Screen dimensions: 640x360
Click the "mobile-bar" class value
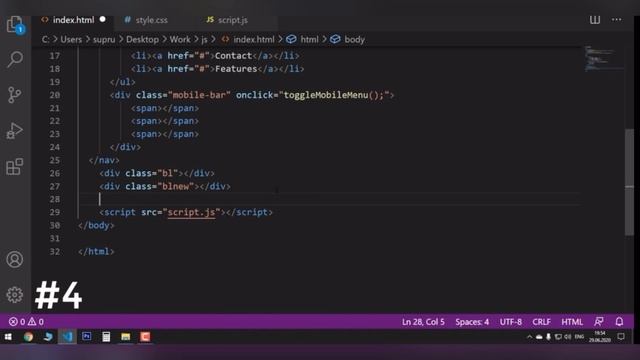pos(199,95)
